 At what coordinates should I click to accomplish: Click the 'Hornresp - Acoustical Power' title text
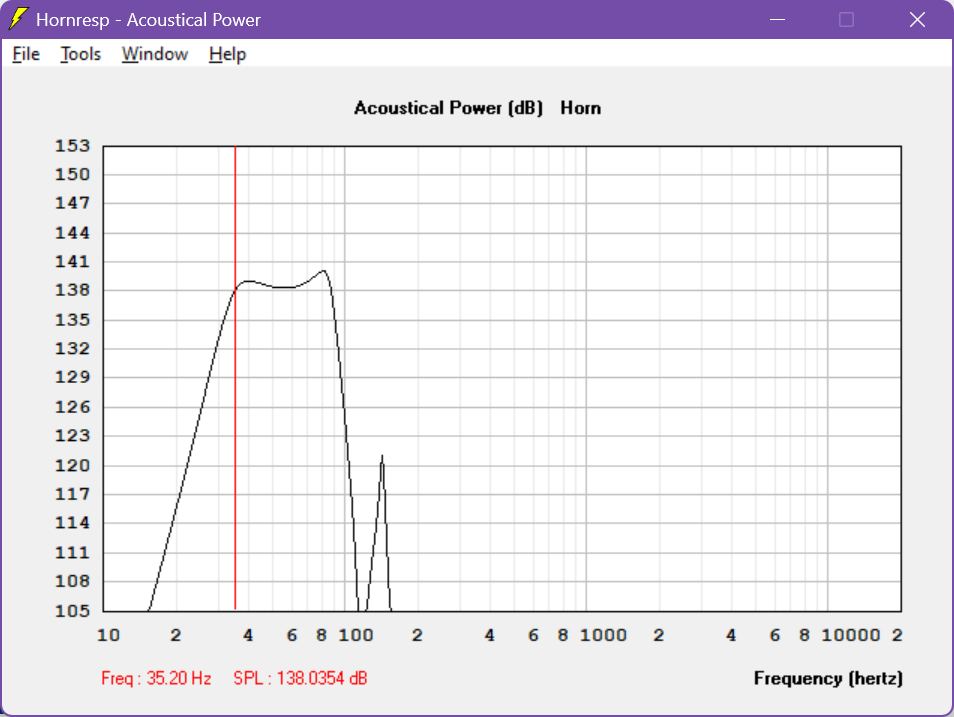148,19
